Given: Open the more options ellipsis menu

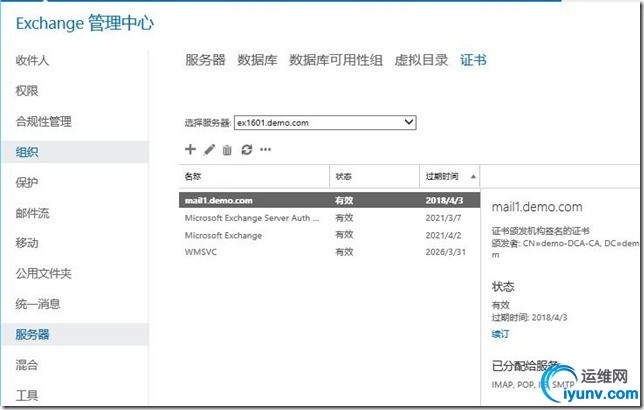Looking at the screenshot, I should point(265,150).
